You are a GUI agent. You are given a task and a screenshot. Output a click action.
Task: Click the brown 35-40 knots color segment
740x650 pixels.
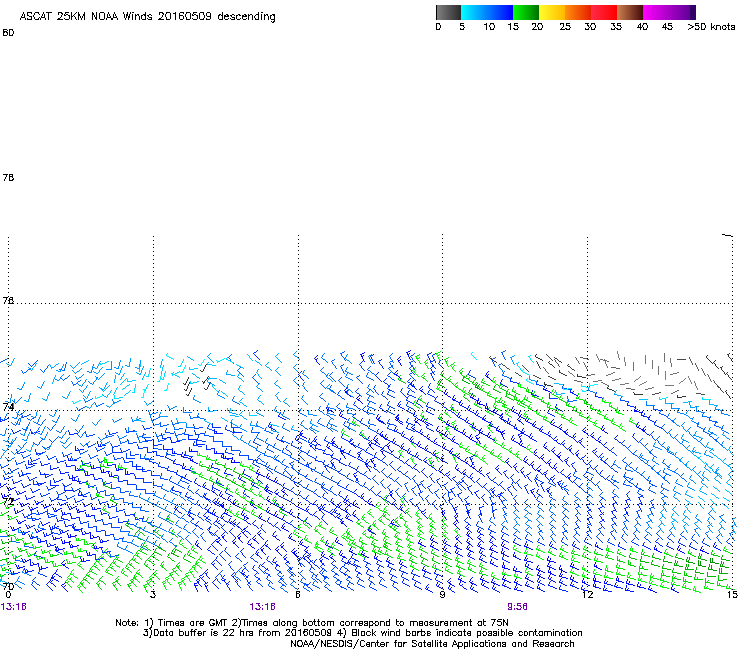tap(630, 12)
